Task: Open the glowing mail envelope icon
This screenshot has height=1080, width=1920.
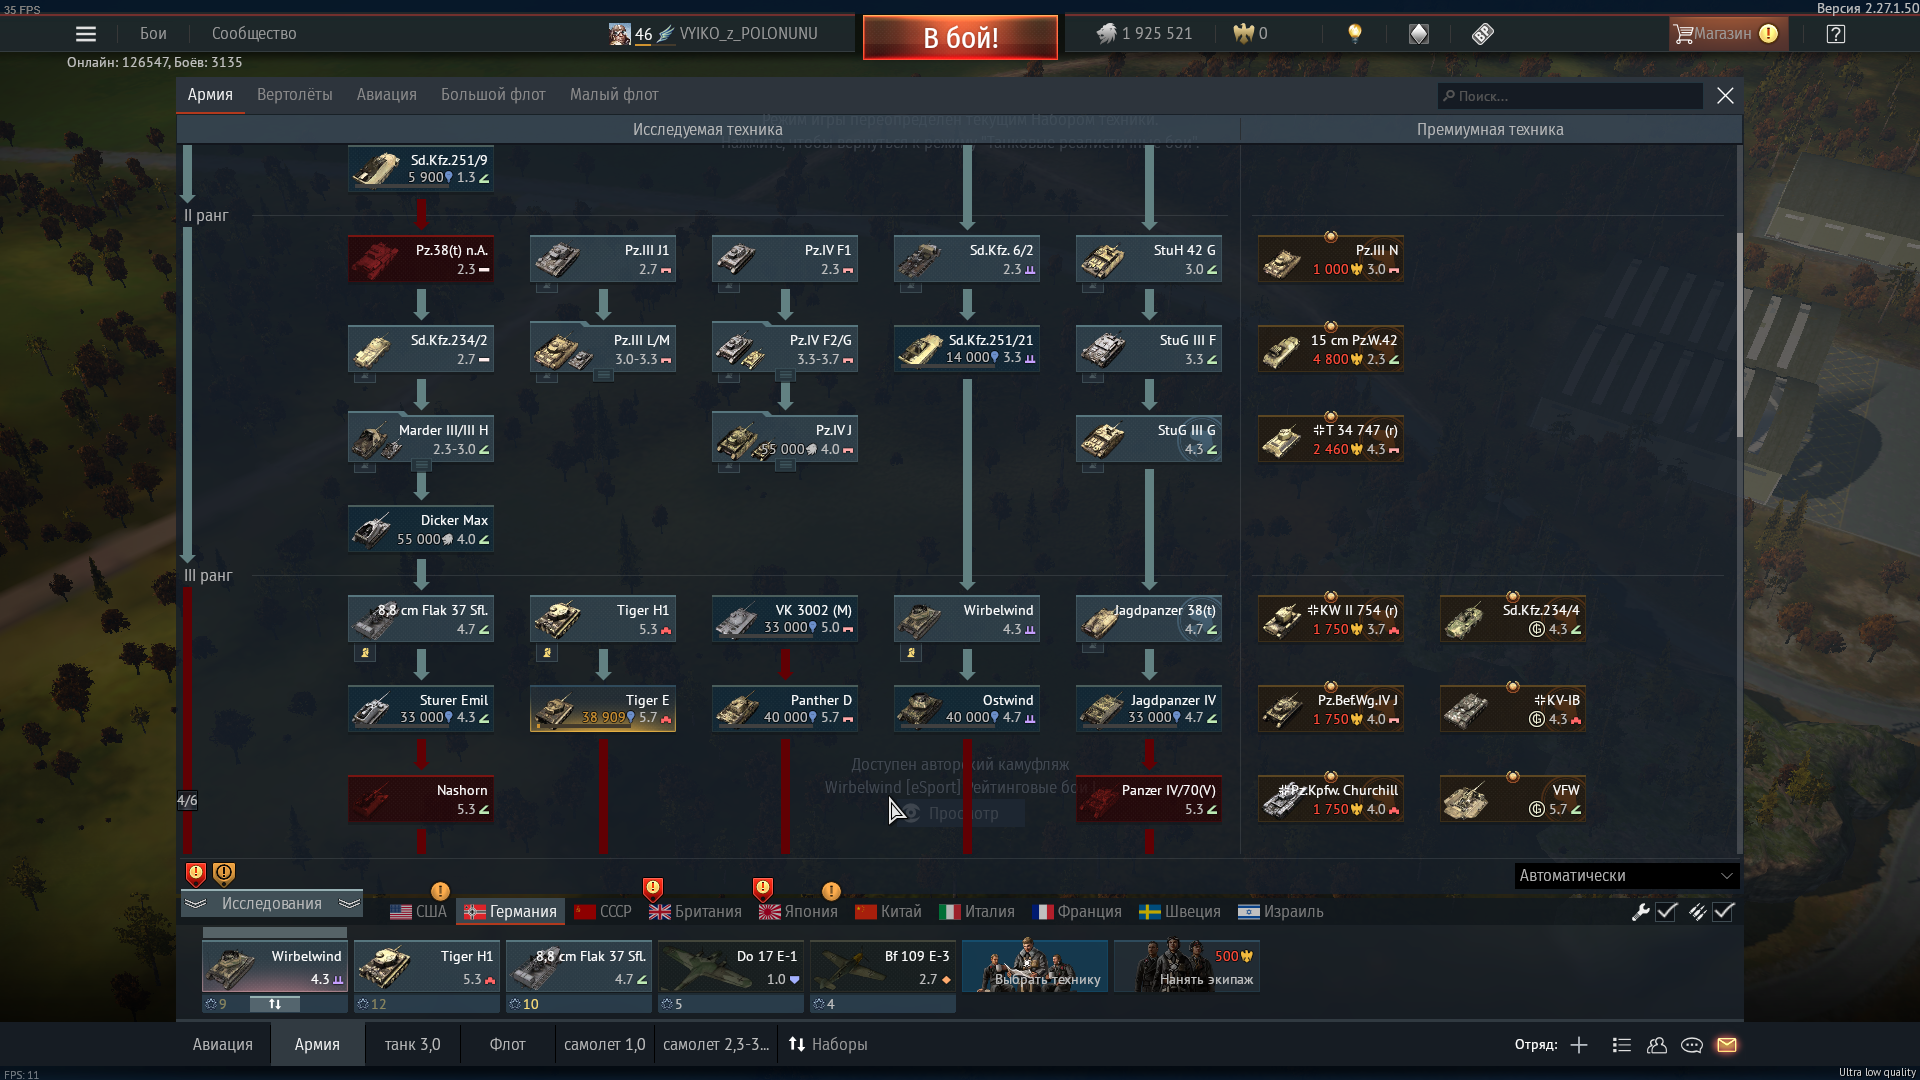Action: tap(1727, 1045)
